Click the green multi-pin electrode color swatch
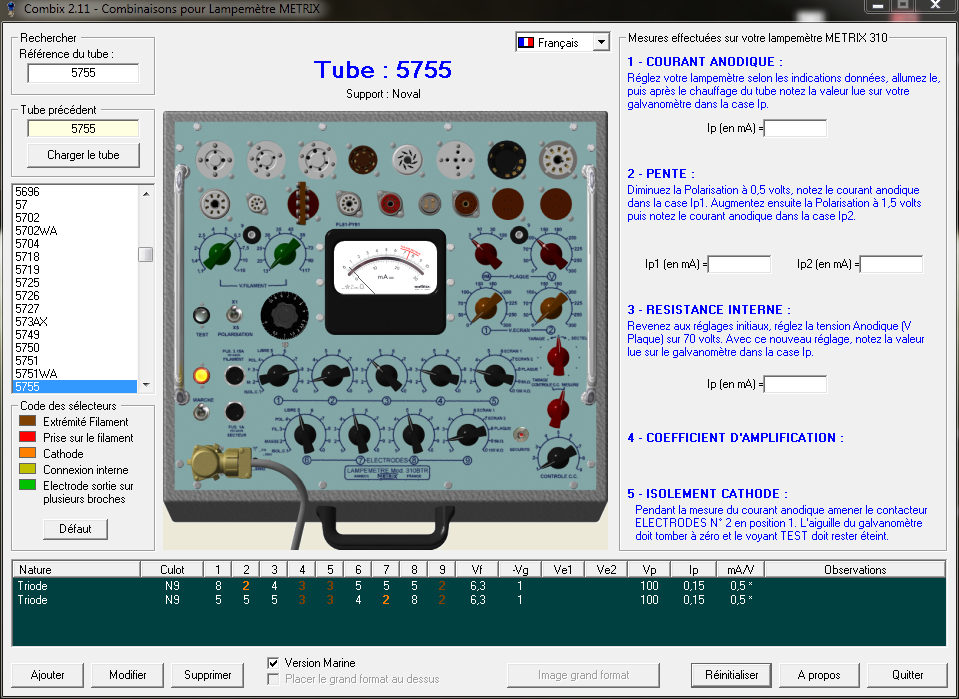The image size is (959, 699). click(28, 485)
